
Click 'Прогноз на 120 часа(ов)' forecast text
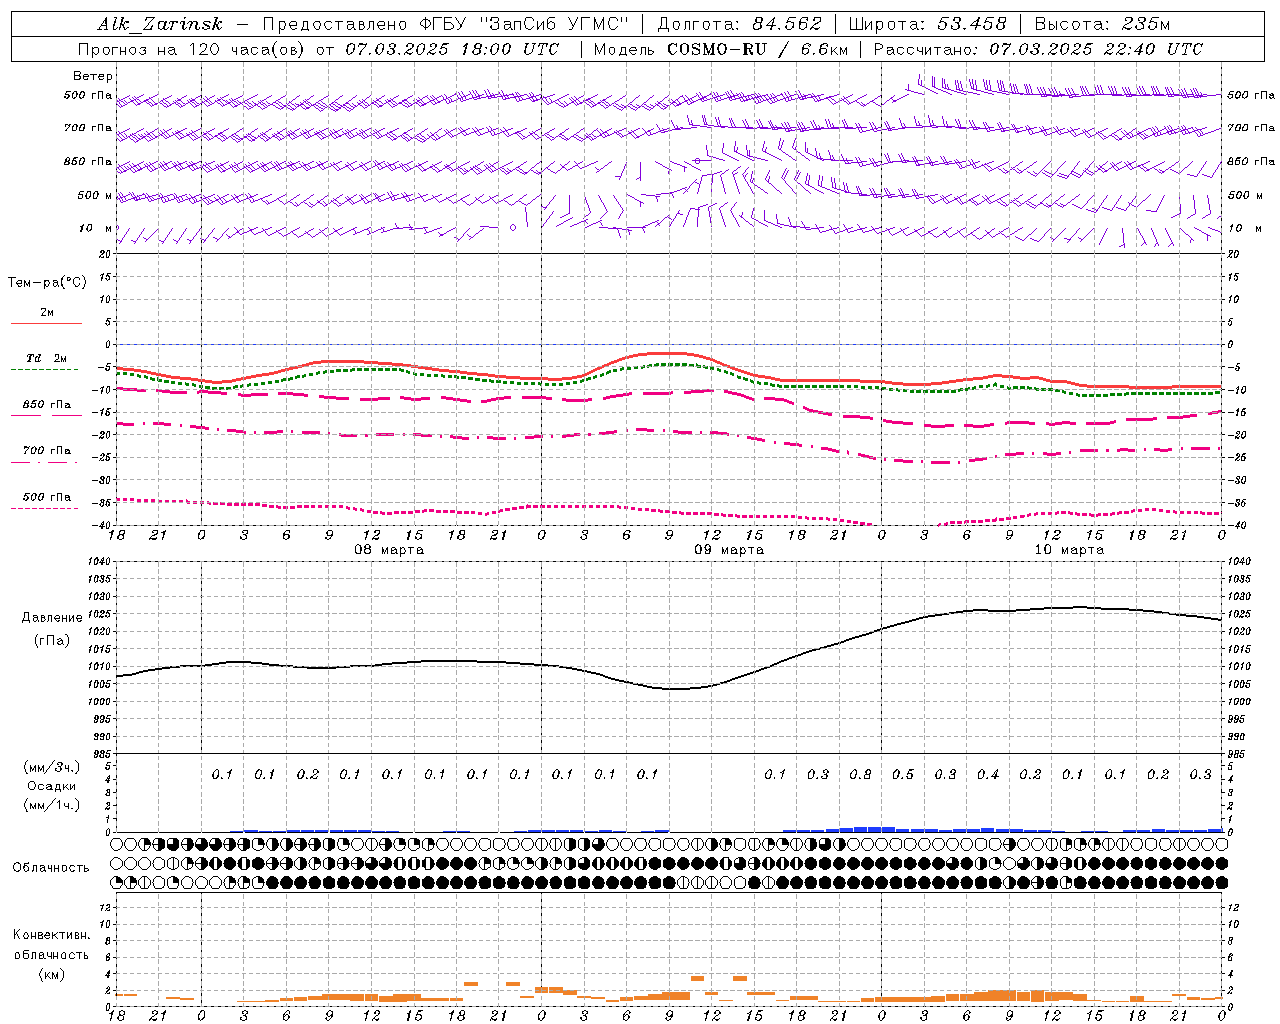click(x=191, y=49)
